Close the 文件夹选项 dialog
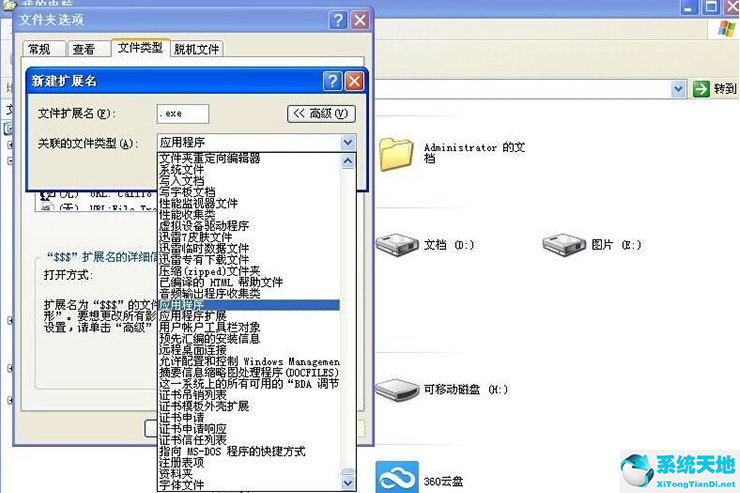 coord(360,20)
